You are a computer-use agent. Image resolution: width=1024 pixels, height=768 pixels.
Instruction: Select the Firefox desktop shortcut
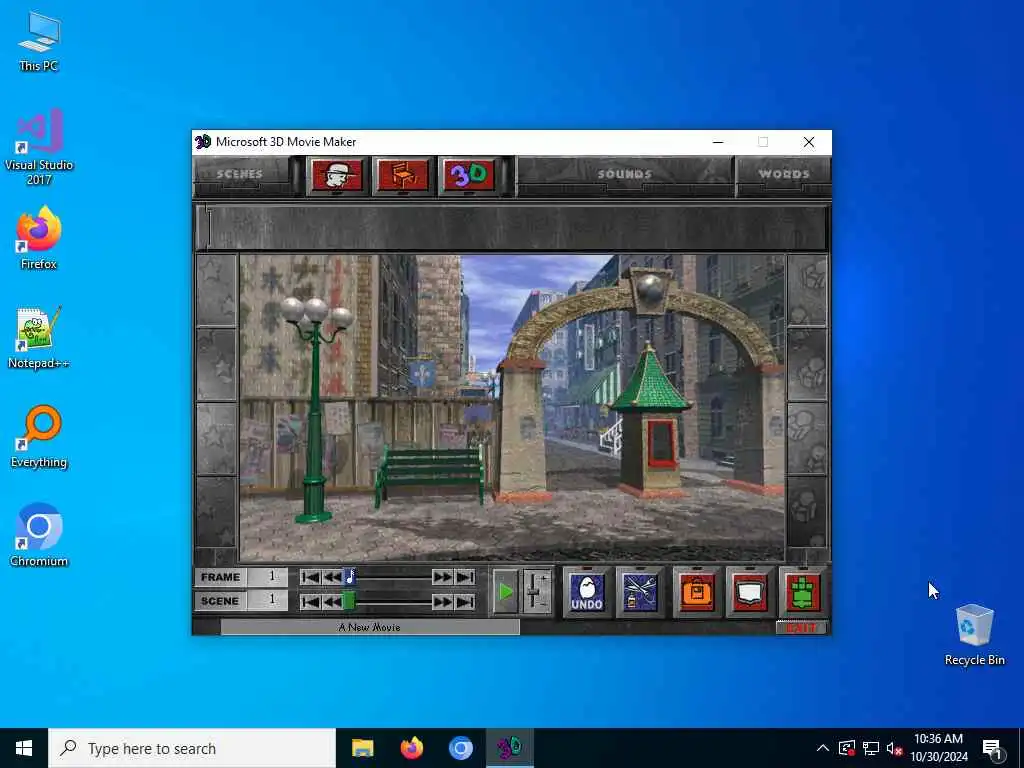39,238
